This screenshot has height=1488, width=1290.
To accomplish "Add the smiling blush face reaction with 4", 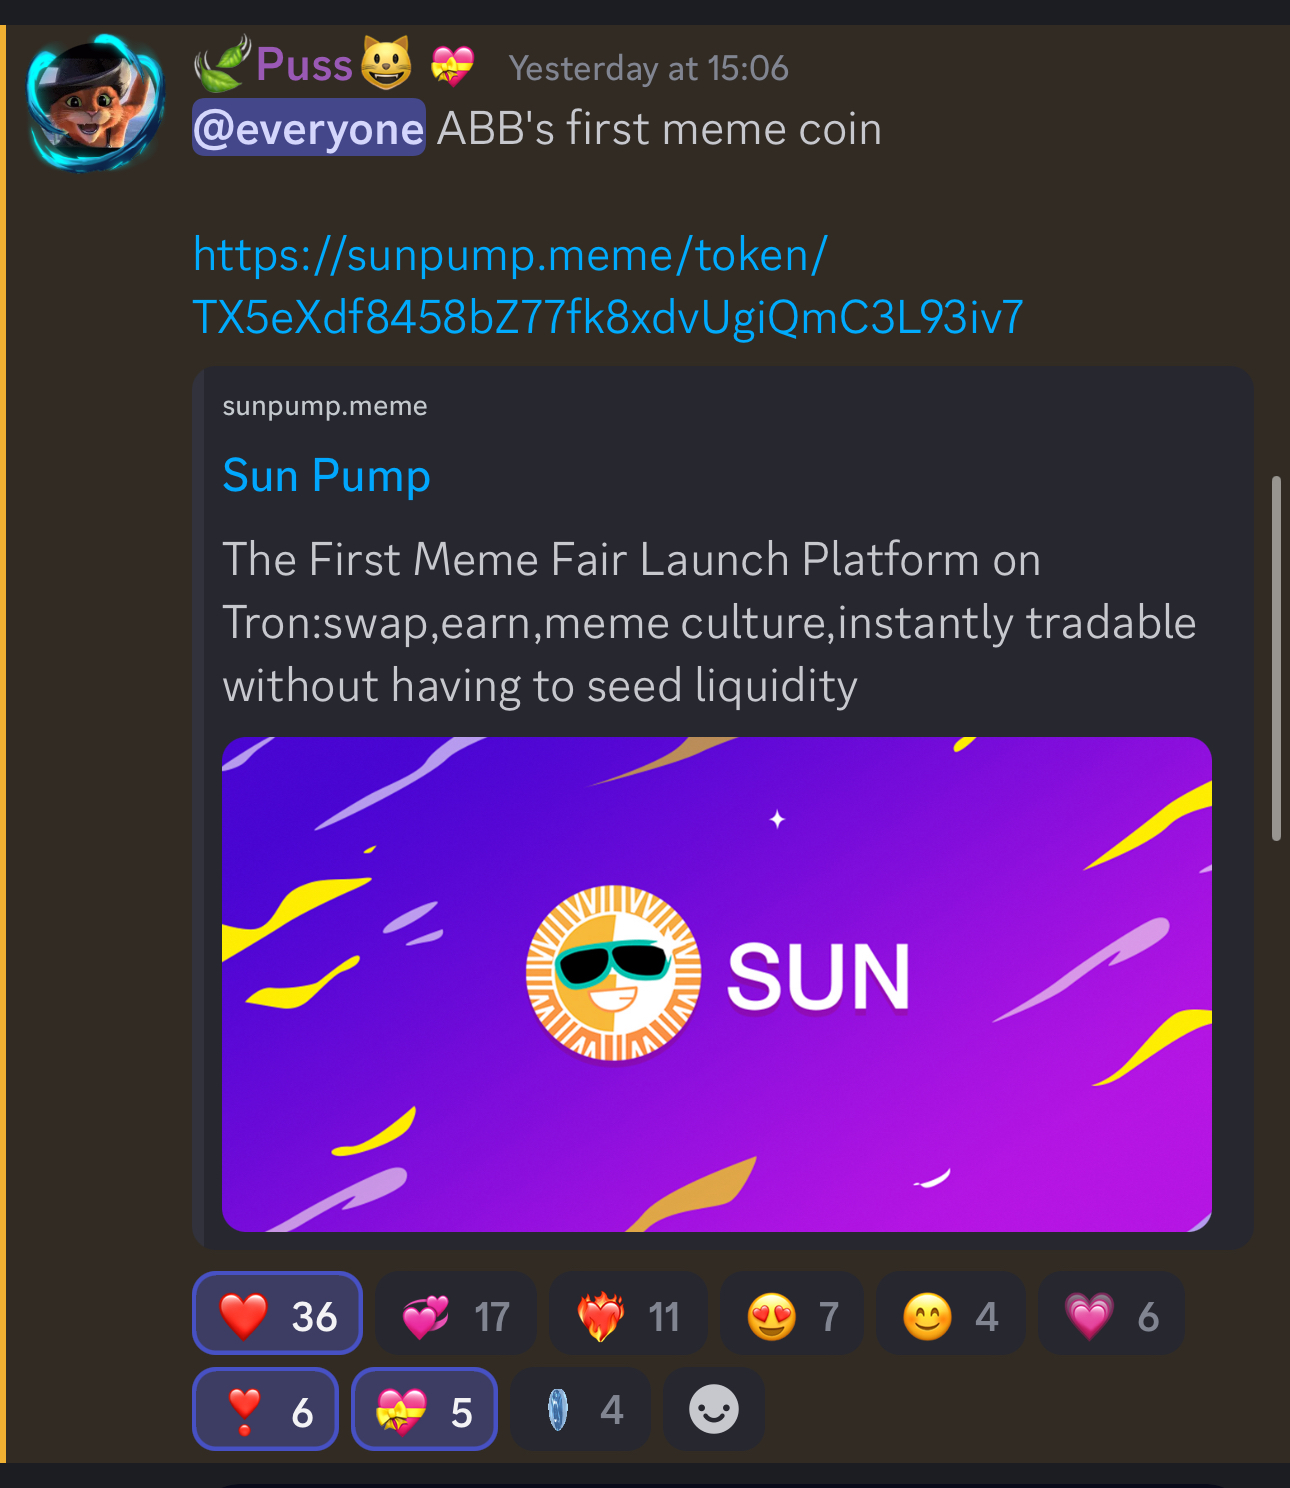I will pyautogui.click(x=950, y=1313).
